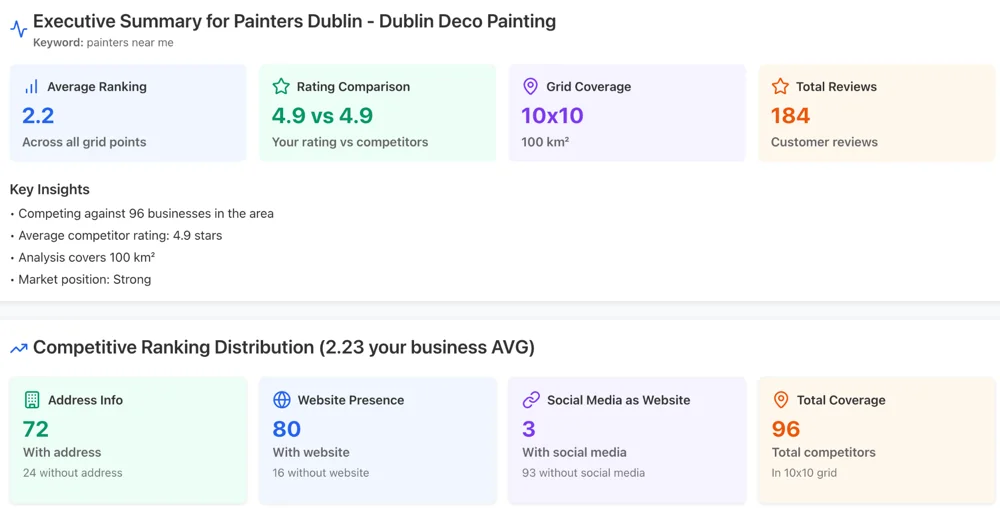This screenshot has width=1000, height=508.
Task: Click the 'painters near me' keyword text
Action: pos(130,43)
